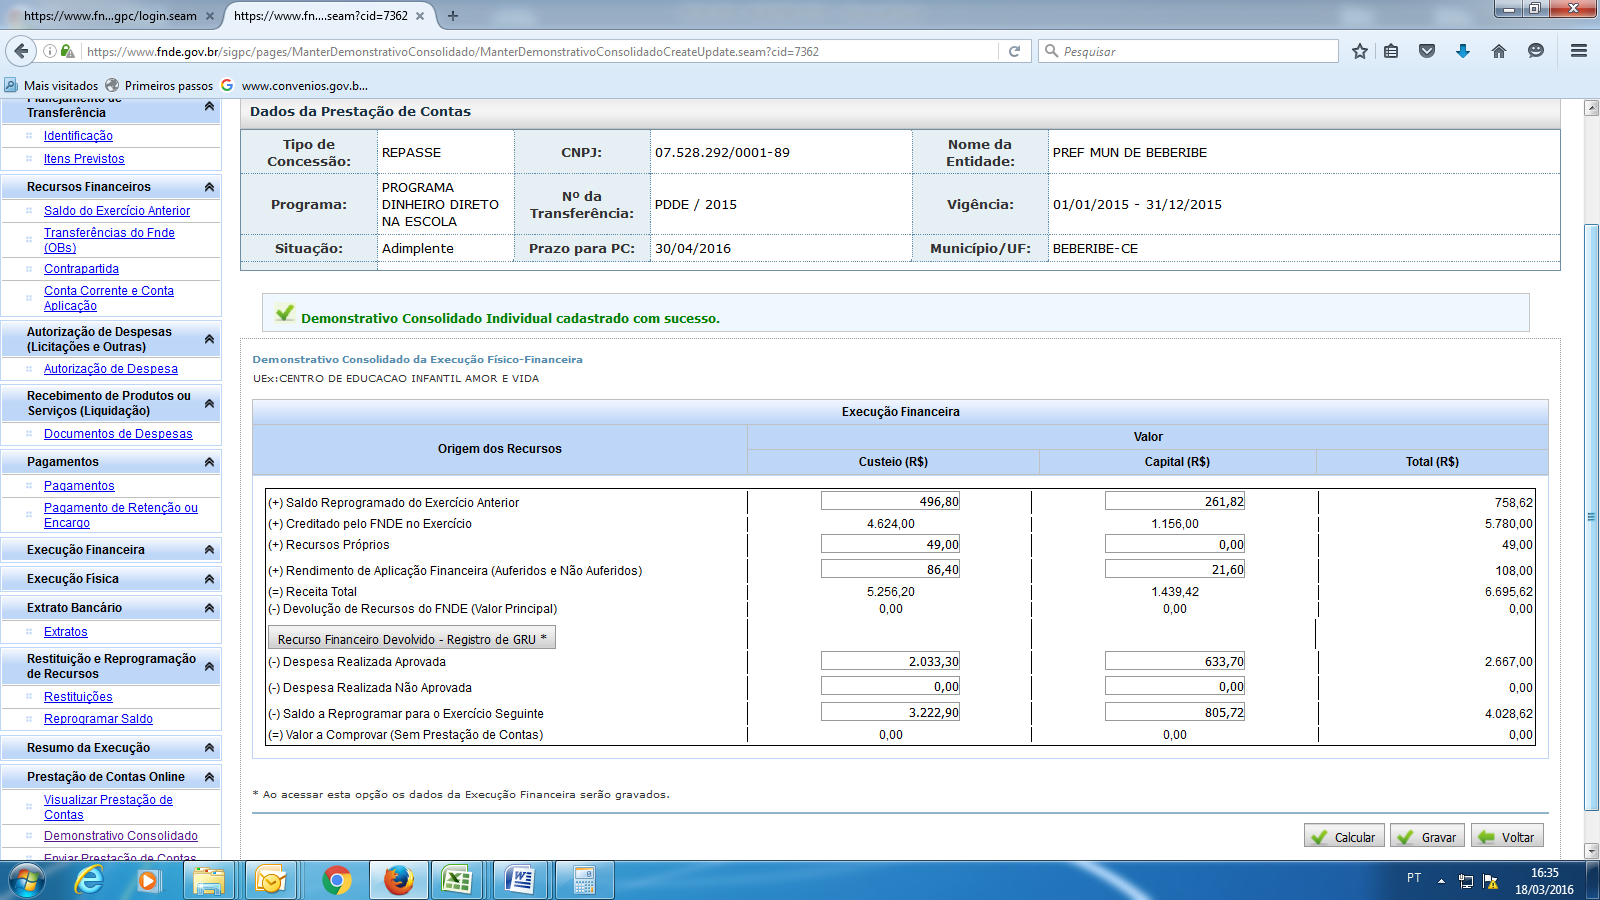Launch Excel from the taskbar
This screenshot has height=900, width=1600.
458,880
